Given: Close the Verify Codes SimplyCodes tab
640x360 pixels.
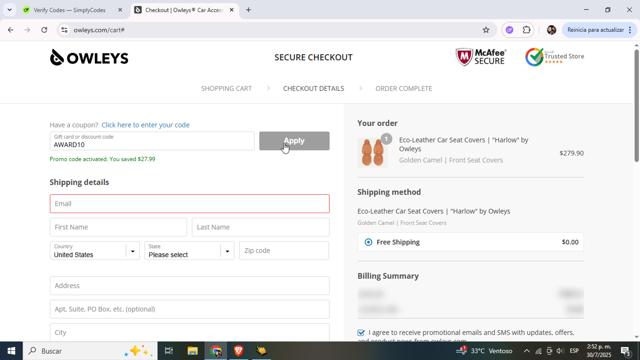Looking at the screenshot, I should pos(120,10).
